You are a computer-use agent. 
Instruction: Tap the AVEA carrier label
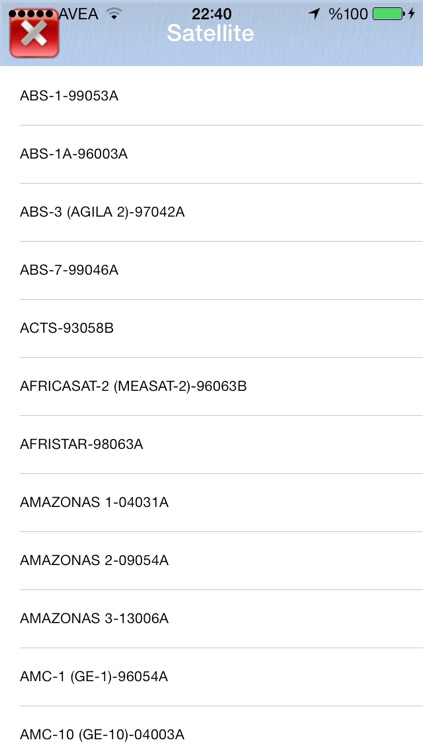[x=78, y=14]
